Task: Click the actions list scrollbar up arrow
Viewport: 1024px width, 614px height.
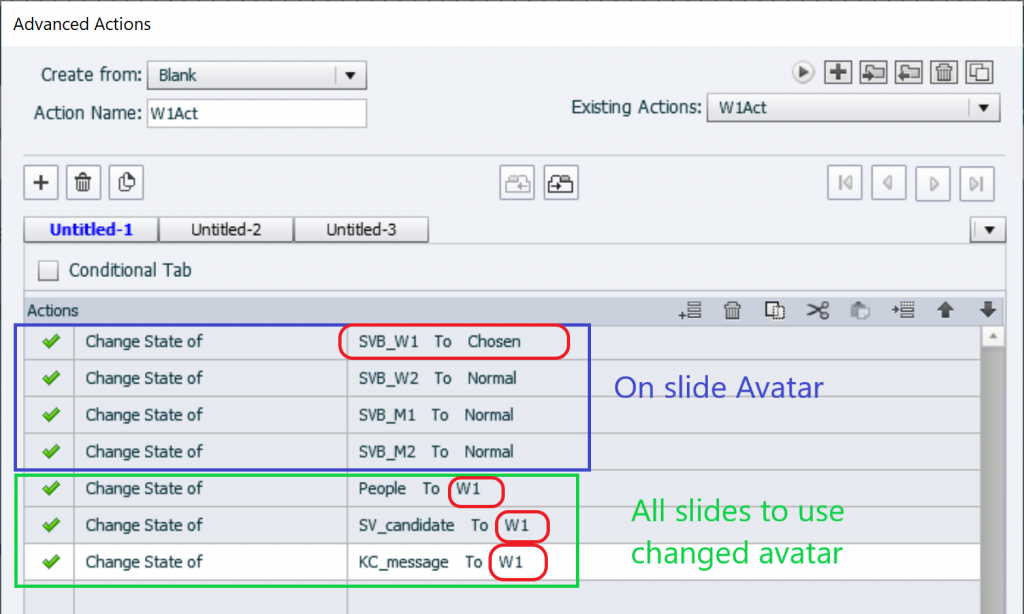Action: pyautogui.click(x=991, y=337)
